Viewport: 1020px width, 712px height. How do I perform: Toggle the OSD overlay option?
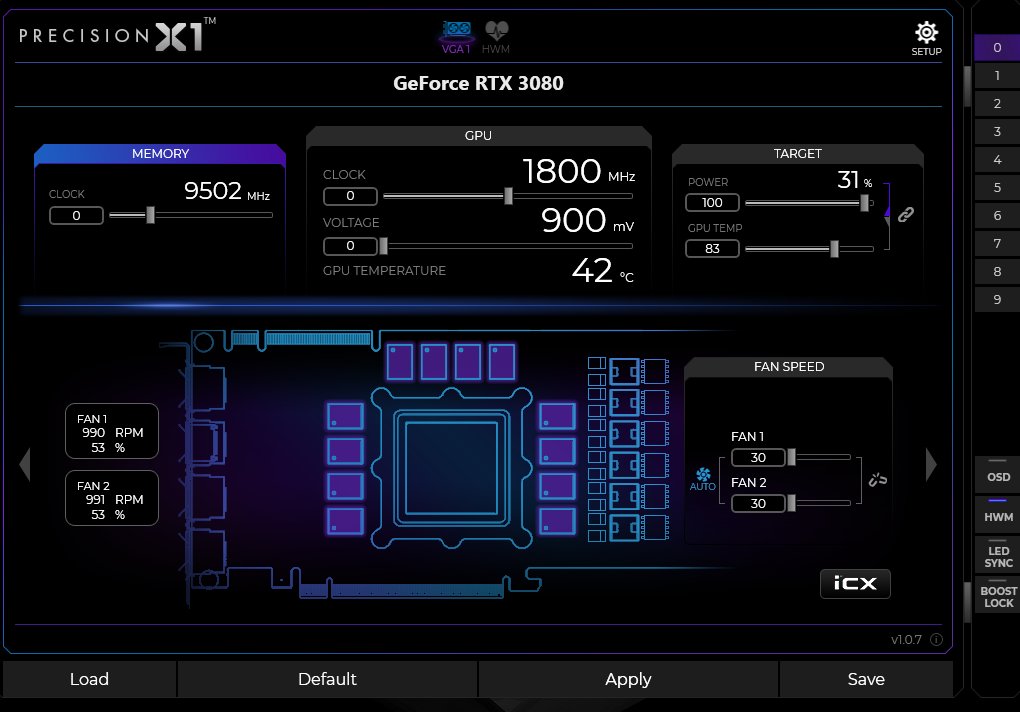998,475
